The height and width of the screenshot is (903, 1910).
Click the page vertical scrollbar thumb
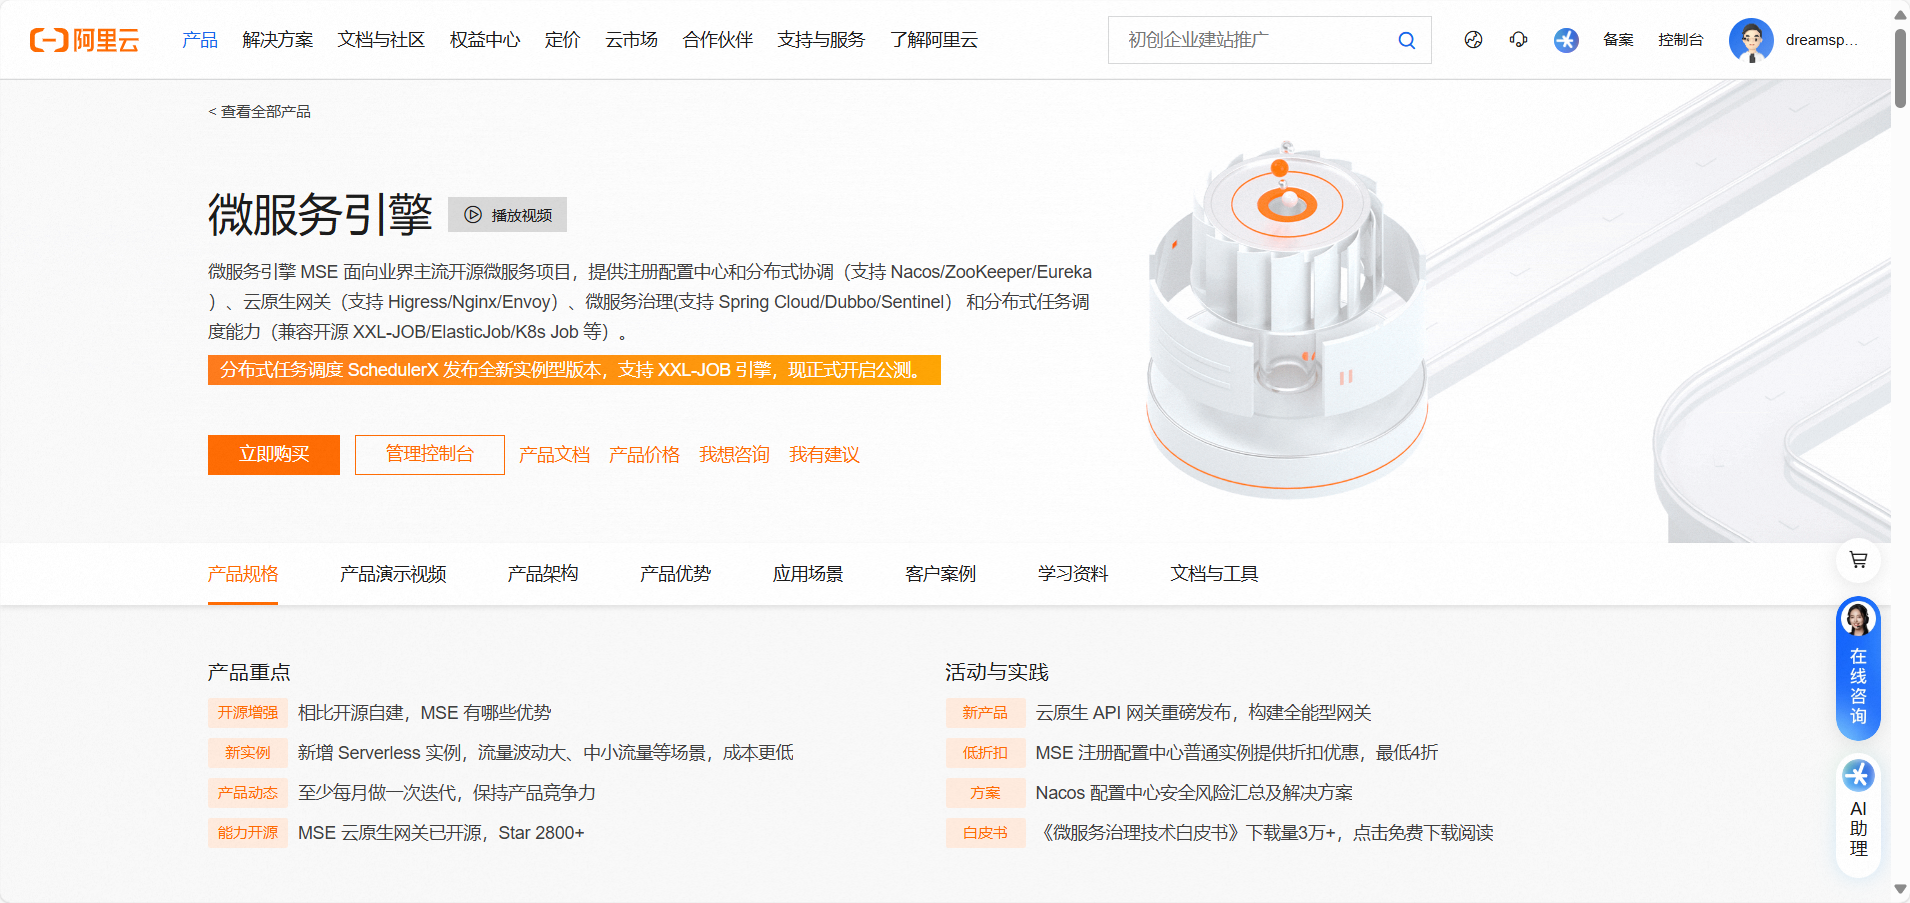pyautogui.click(x=1900, y=65)
